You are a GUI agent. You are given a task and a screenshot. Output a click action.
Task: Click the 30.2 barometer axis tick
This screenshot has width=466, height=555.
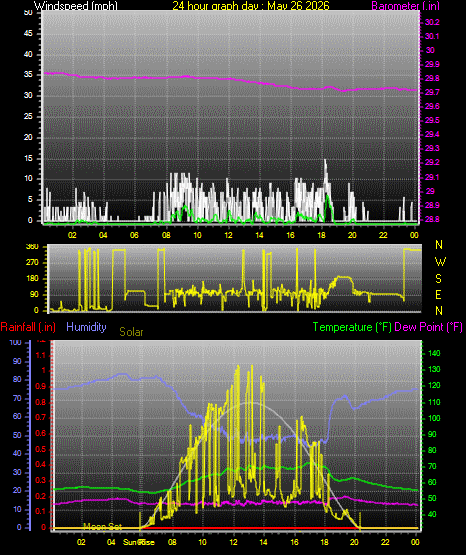[432, 22]
